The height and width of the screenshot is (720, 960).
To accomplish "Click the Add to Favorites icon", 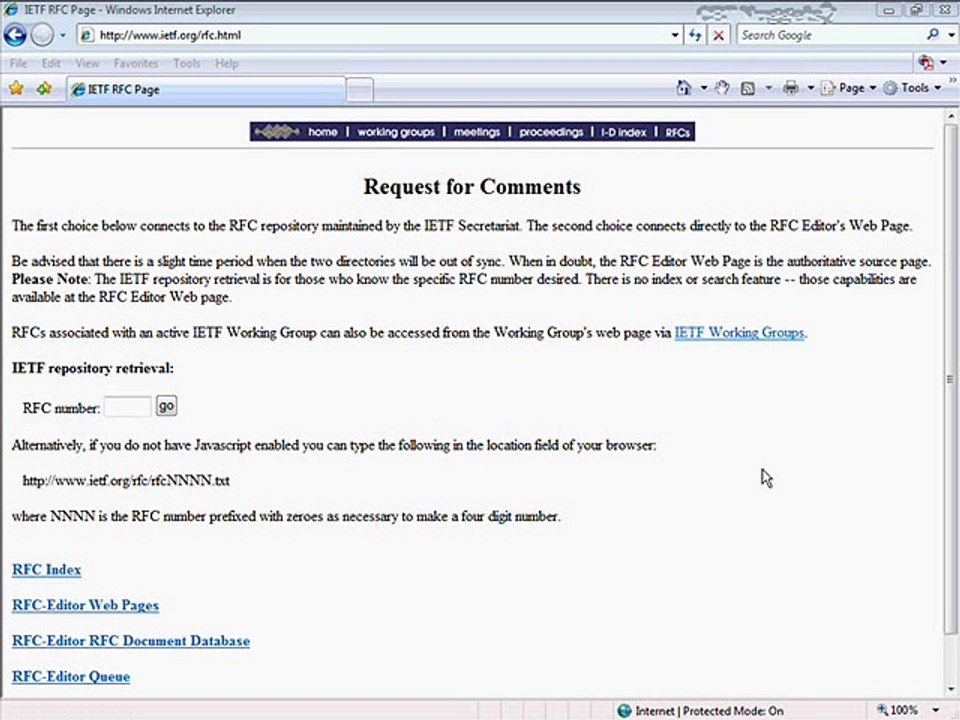I will pyautogui.click(x=44, y=89).
